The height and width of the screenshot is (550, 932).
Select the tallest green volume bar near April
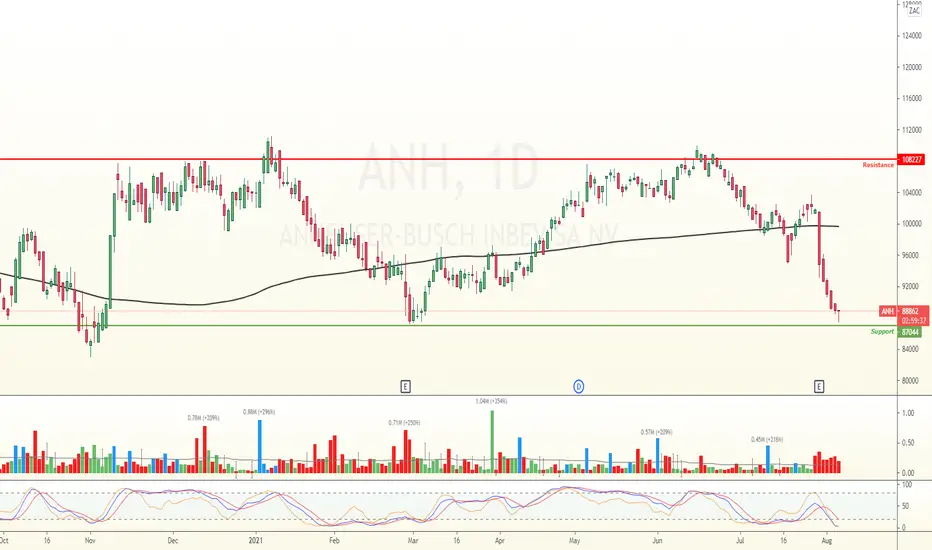tap(492, 442)
